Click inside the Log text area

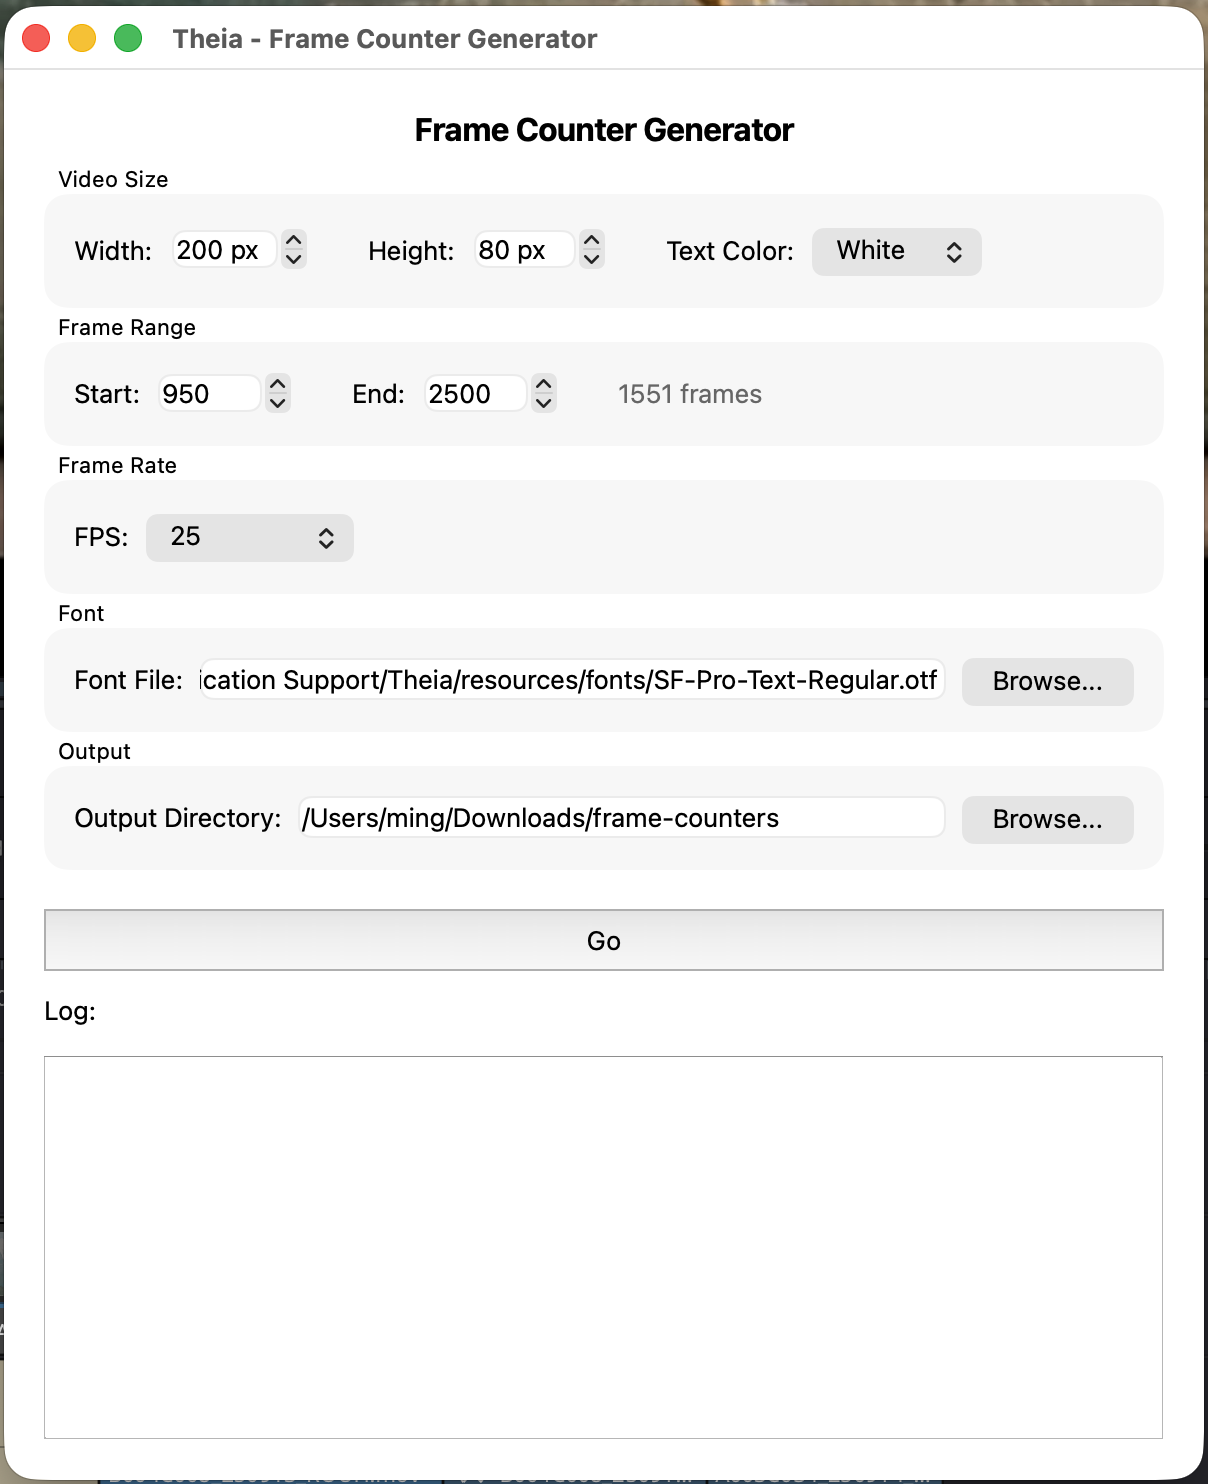(x=604, y=1247)
